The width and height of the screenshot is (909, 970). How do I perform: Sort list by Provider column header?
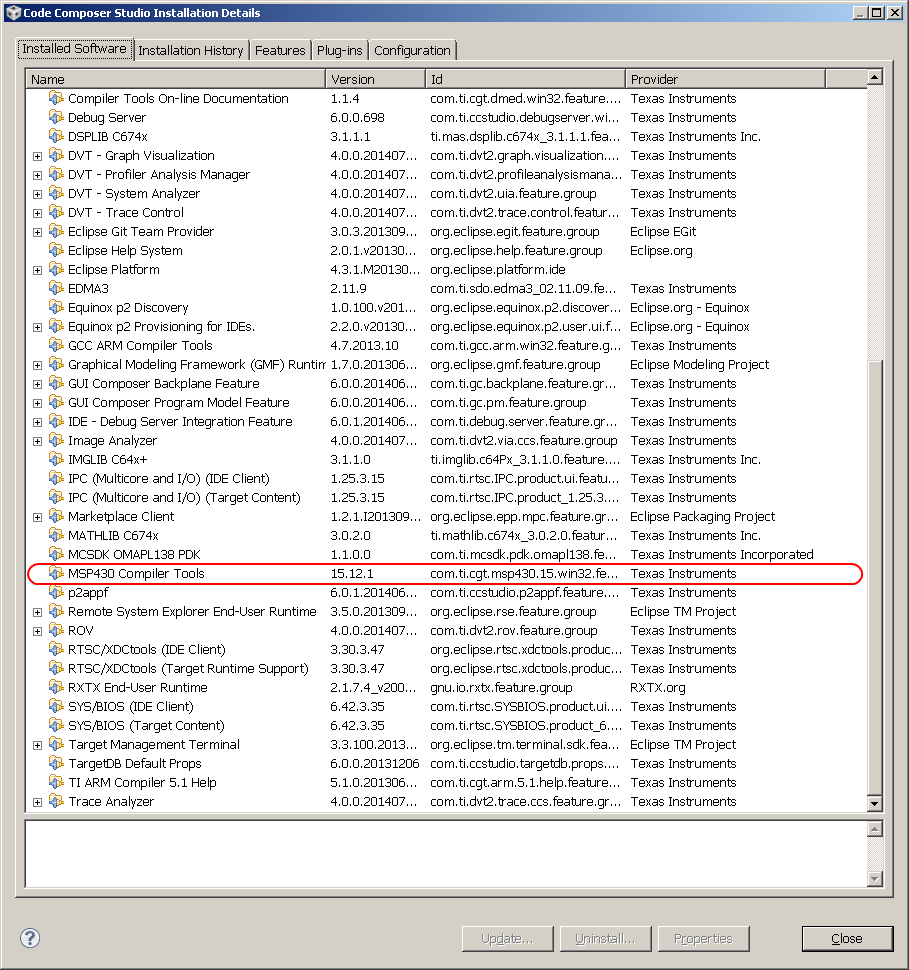[x=725, y=79]
